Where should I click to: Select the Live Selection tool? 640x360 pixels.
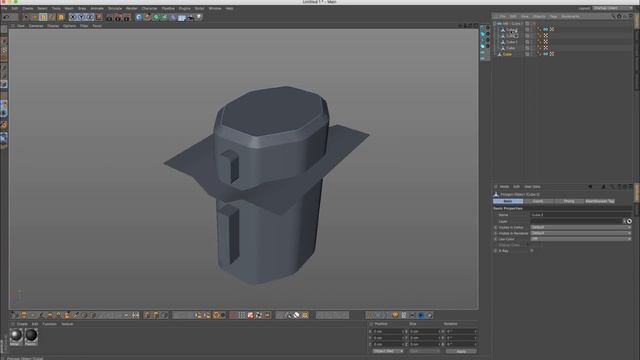[x=26, y=17]
